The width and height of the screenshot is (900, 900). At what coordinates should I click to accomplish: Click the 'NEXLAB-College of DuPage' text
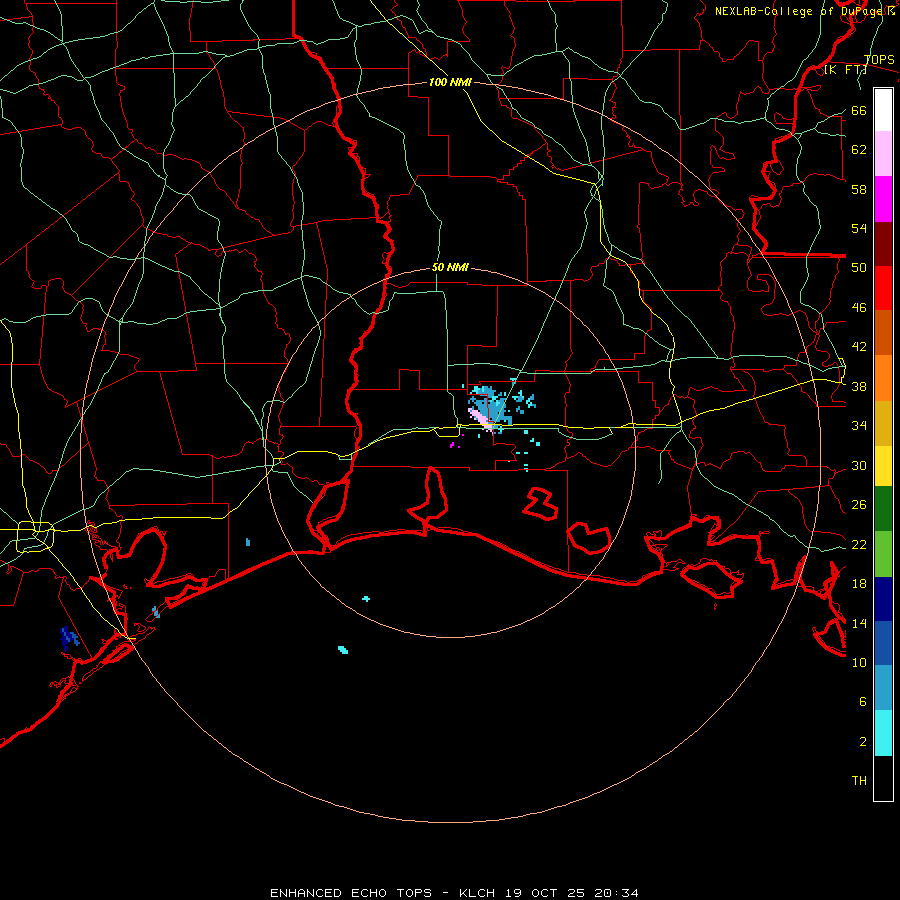tap(800, 11)
